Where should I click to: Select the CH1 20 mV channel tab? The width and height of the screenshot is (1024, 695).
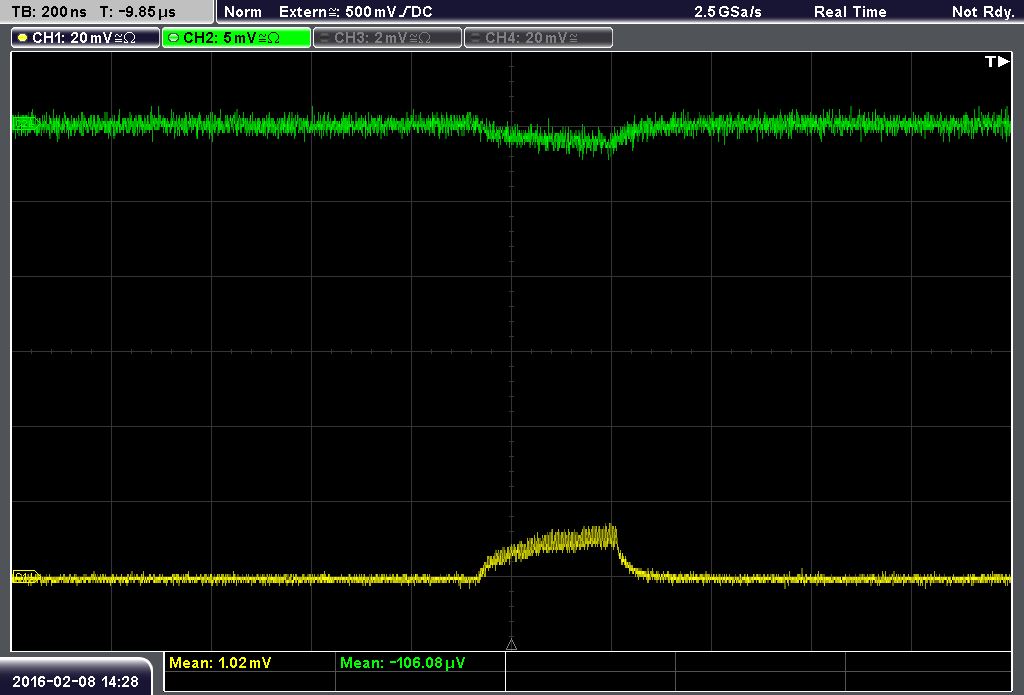(x=86, y=38)
